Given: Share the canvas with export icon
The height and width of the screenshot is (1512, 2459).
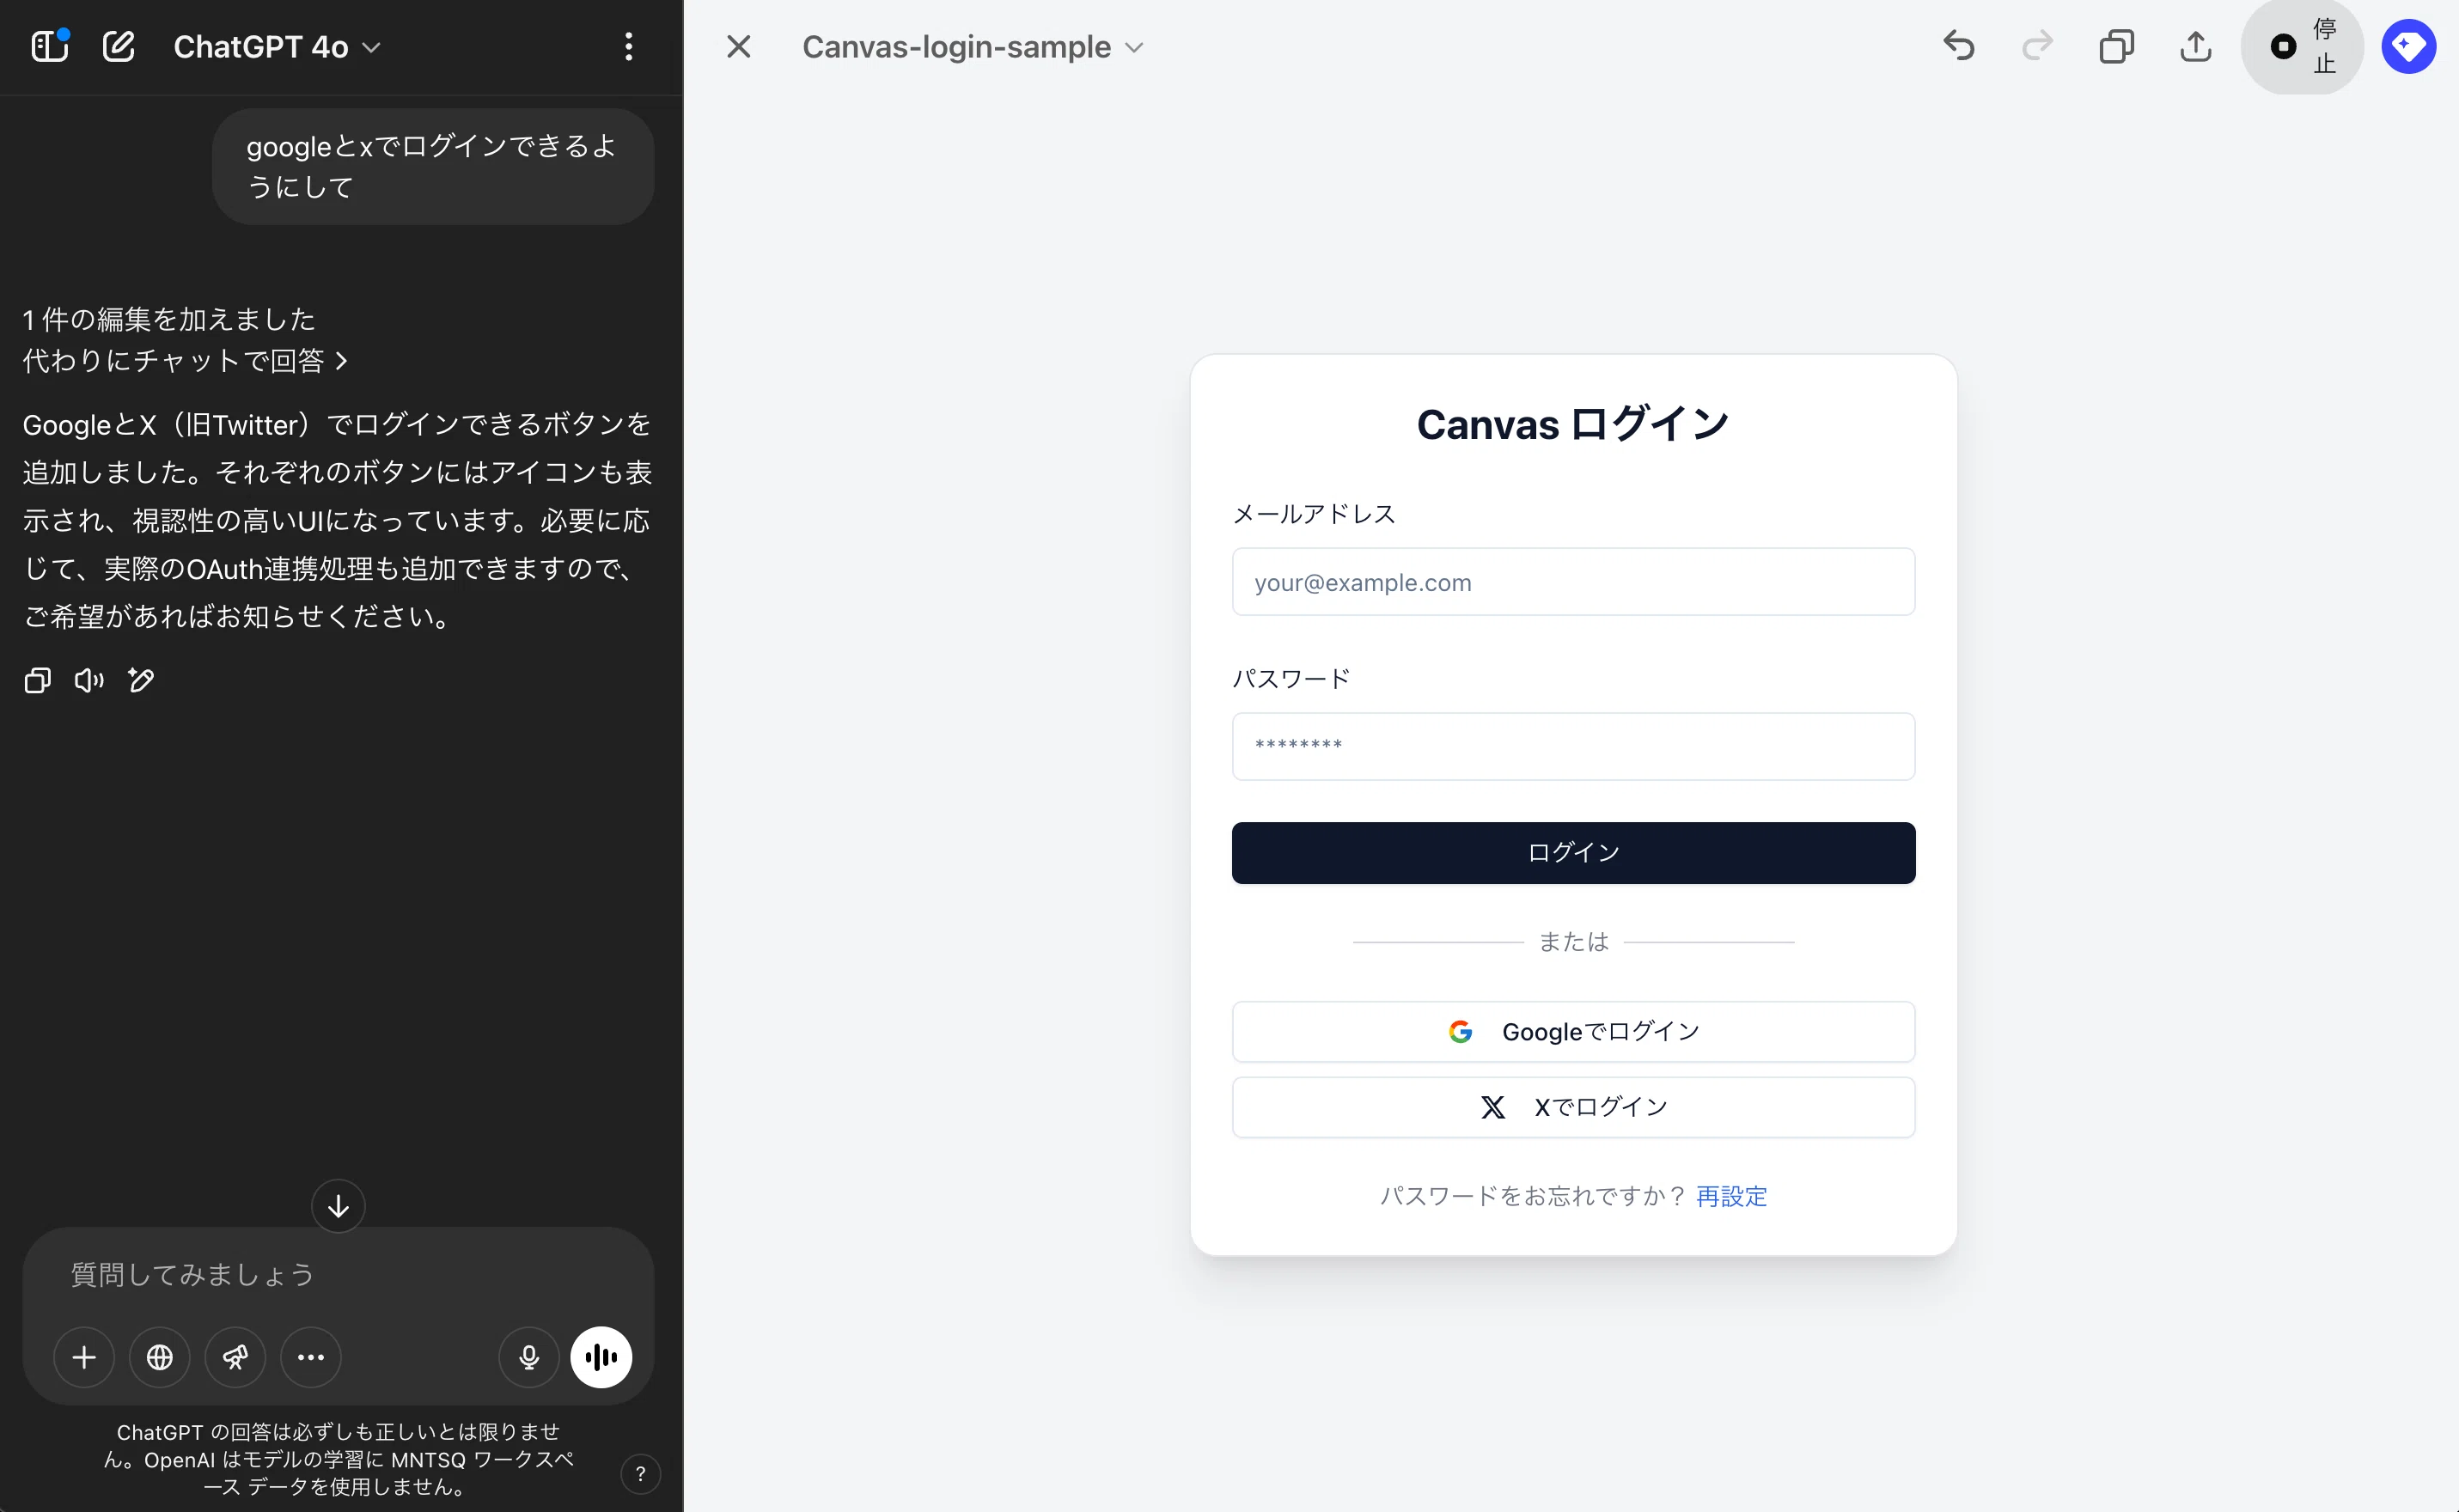Looking at the screenshot, I should [2195, 46].
